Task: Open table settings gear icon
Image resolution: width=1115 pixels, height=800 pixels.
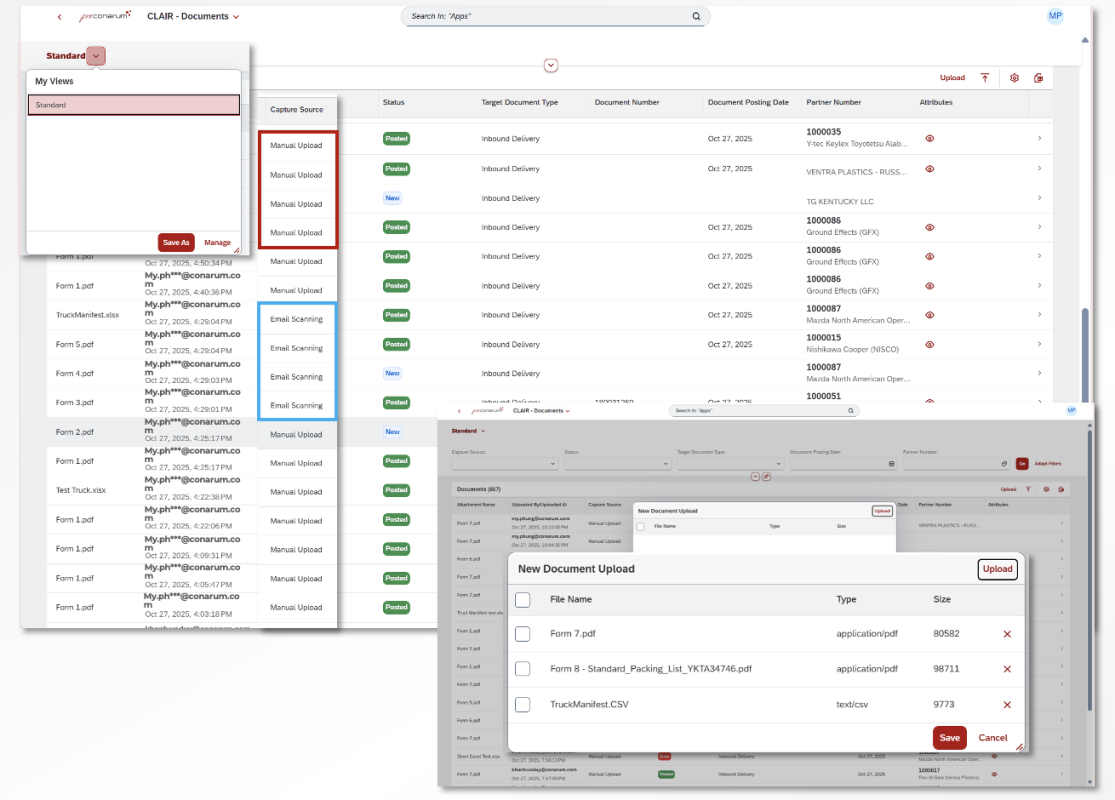Action: 1014,78
